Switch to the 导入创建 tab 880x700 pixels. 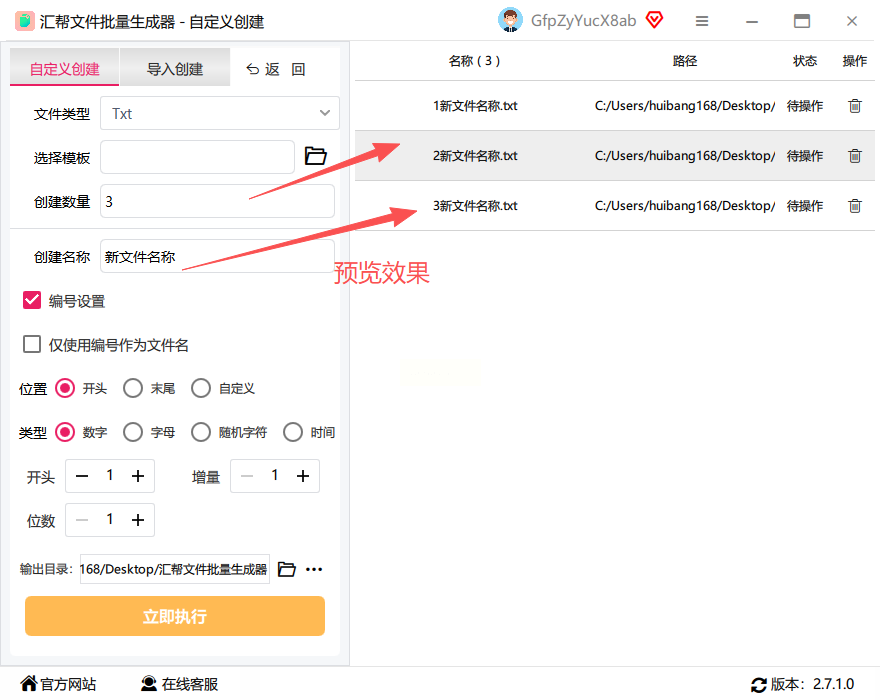[175, 68]
